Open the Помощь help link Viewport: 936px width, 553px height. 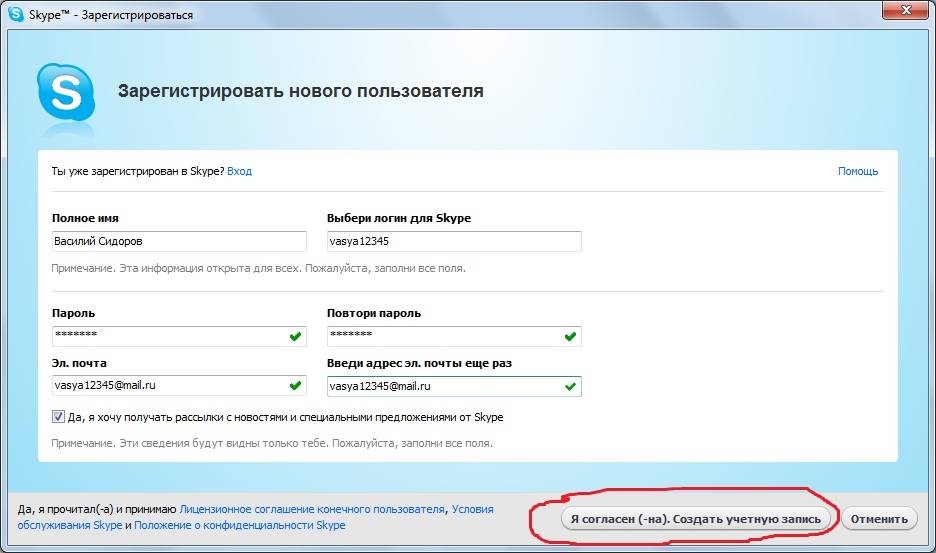[x=858, y=171]
